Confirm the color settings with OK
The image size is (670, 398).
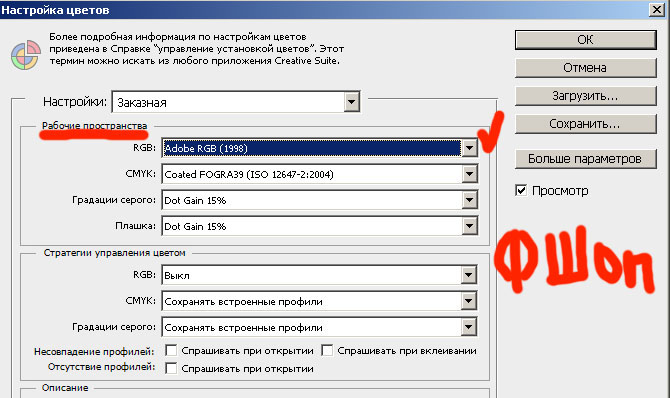[585, 40]
